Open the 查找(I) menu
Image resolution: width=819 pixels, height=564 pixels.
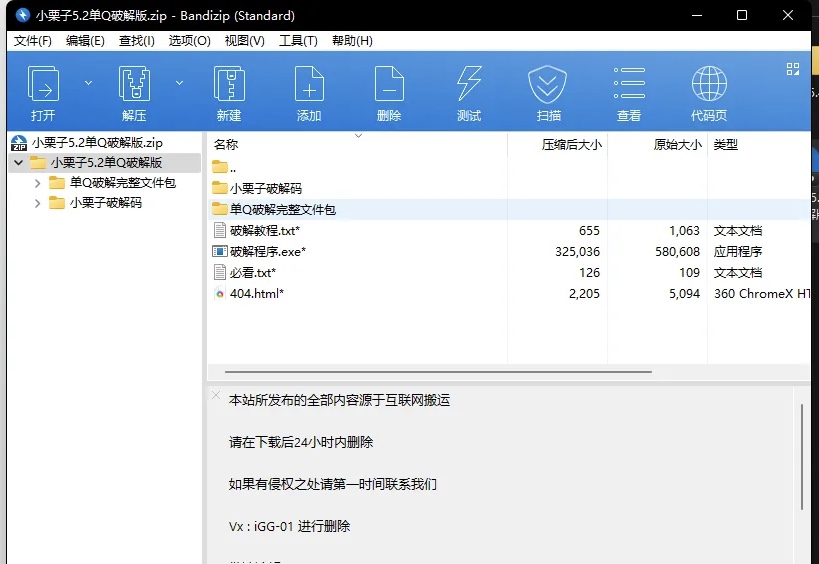136,41
